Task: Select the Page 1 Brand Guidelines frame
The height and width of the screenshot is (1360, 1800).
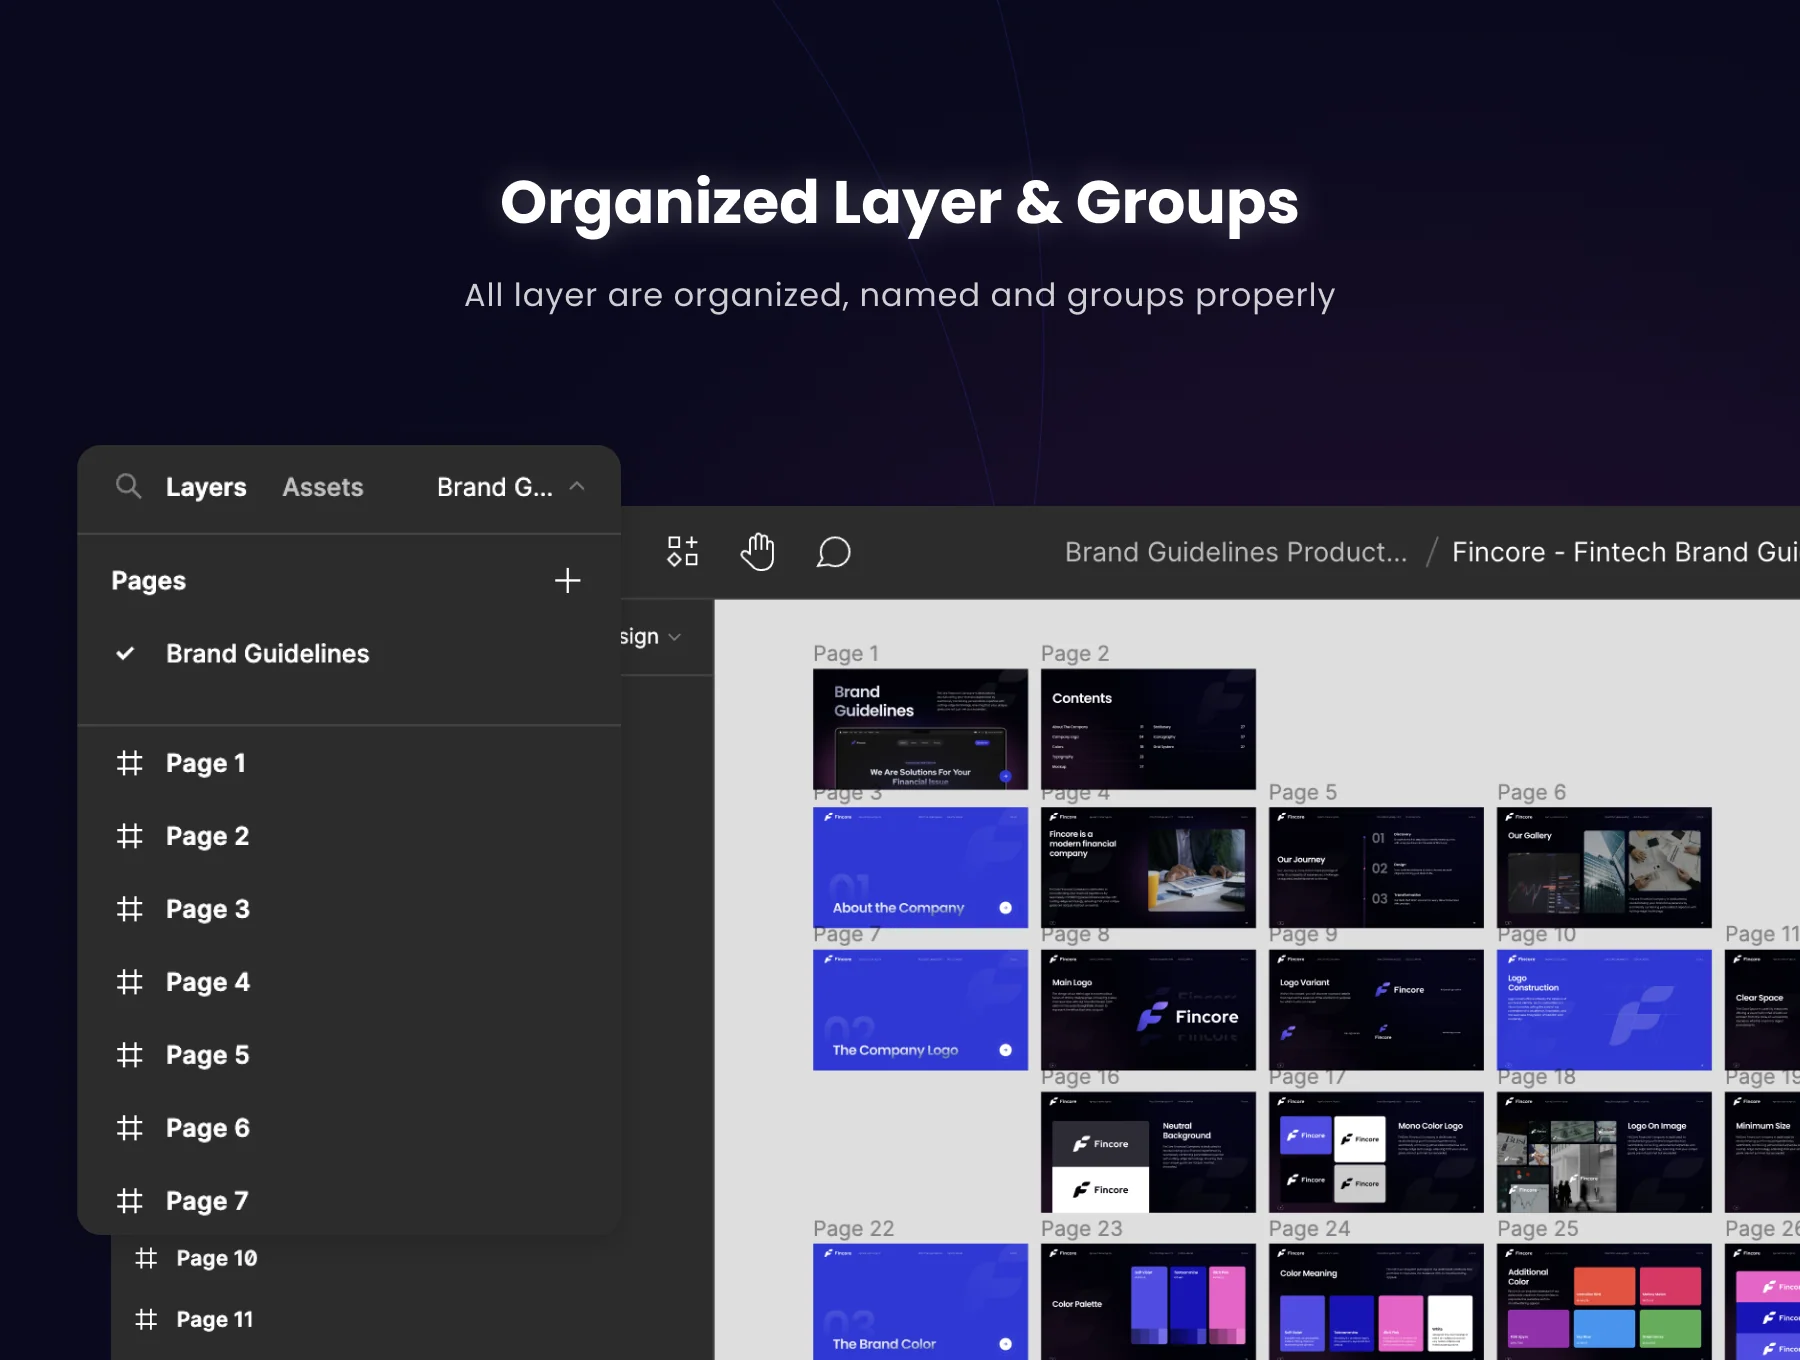Action: (920, 729)
